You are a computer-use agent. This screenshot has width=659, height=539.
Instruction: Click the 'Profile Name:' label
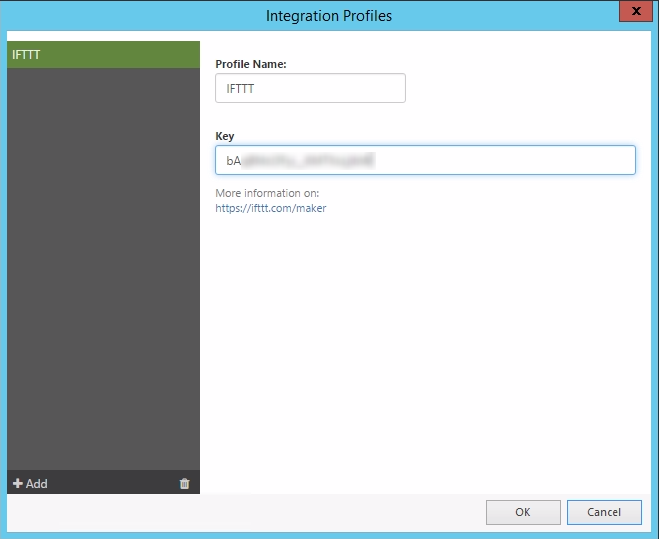(x=251, y=64)
